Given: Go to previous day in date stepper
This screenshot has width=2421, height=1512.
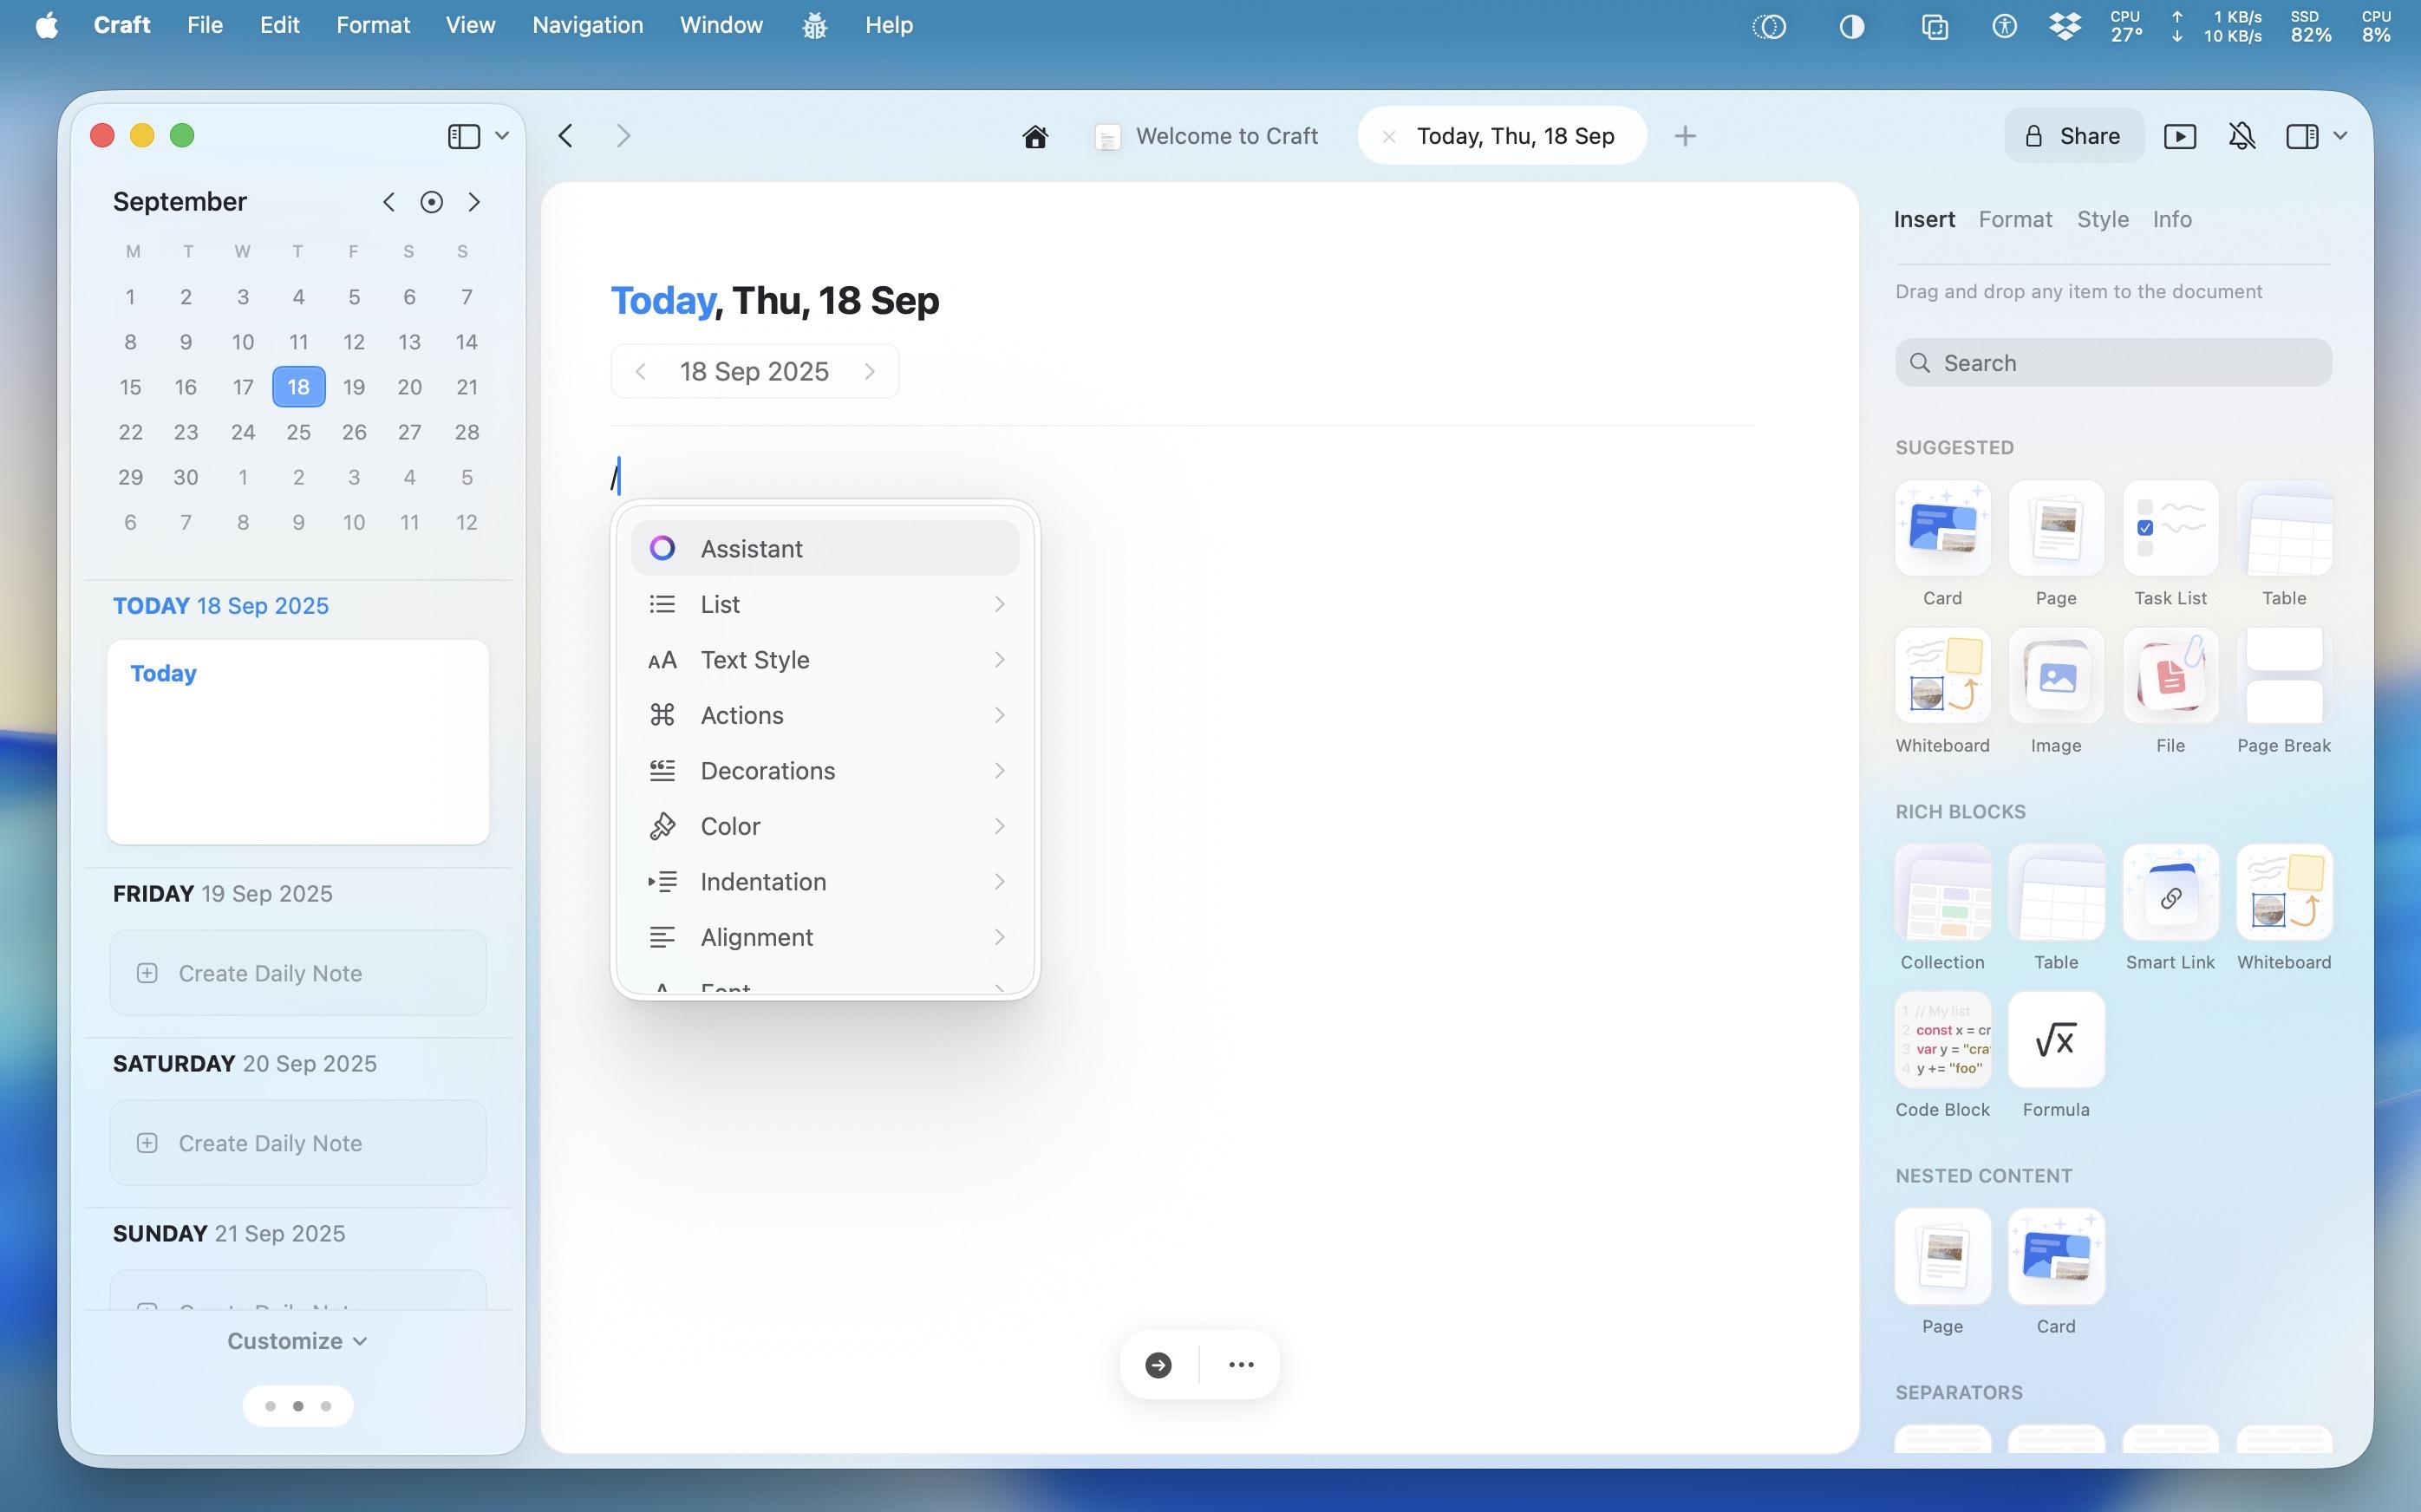Looking at the screenshot, I should (641, 372).
